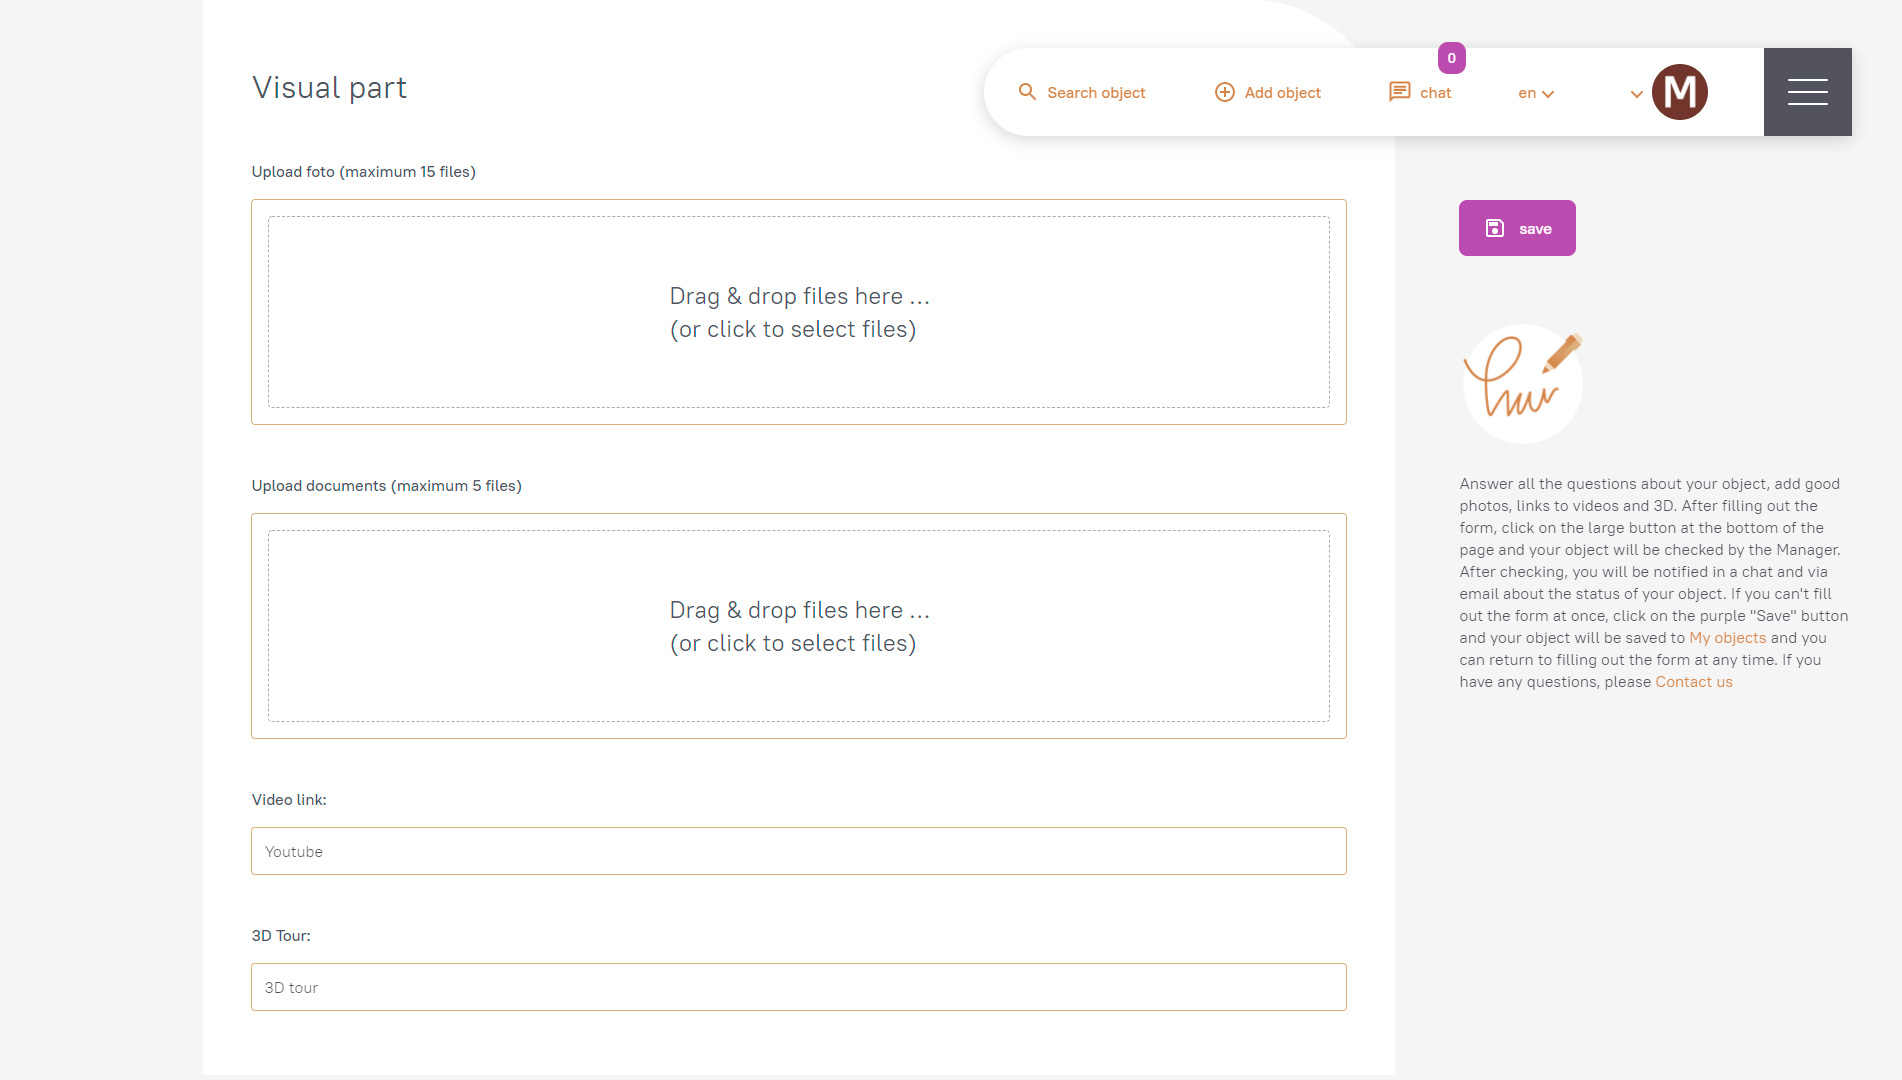Expand the chevron beside the profile avatar

tap(1636, 94)
